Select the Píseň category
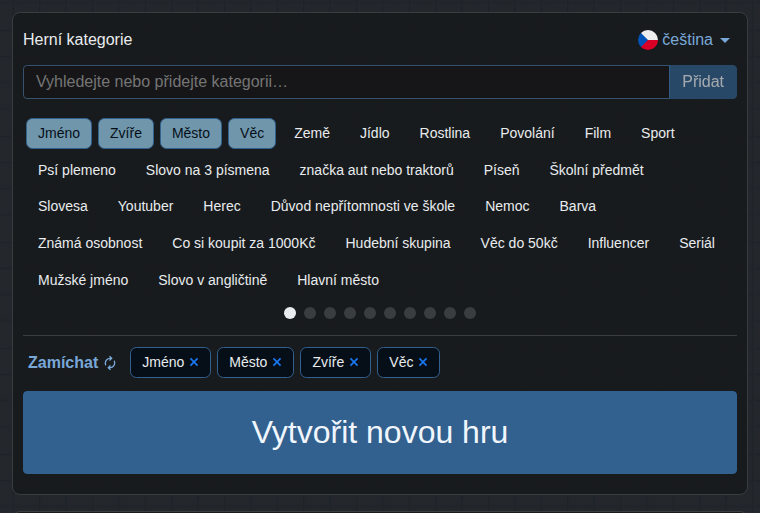The image size is (760, 513). click(502, 170)
